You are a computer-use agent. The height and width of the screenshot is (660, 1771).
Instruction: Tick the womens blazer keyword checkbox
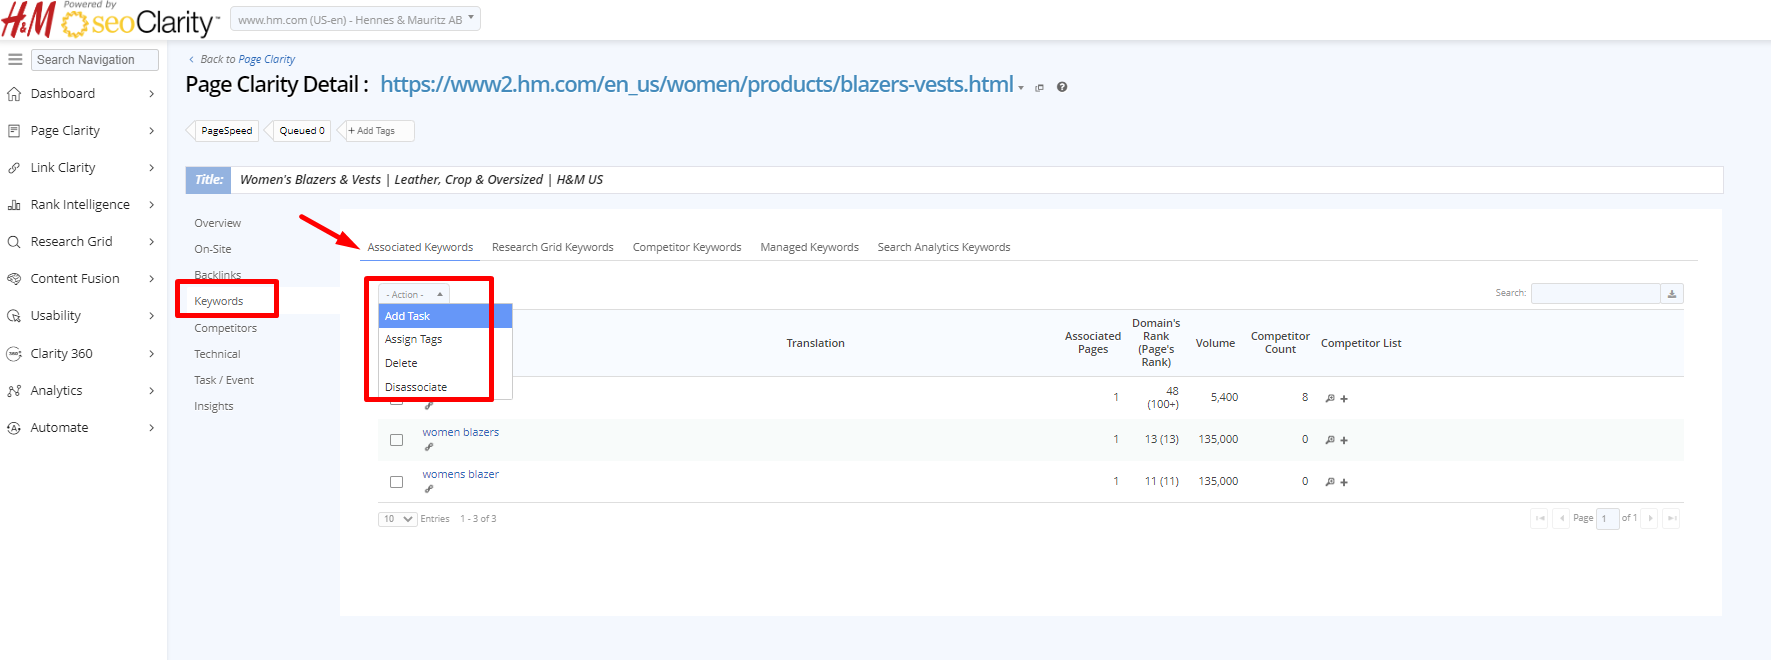pyautogui.click(x=397, y=482)
